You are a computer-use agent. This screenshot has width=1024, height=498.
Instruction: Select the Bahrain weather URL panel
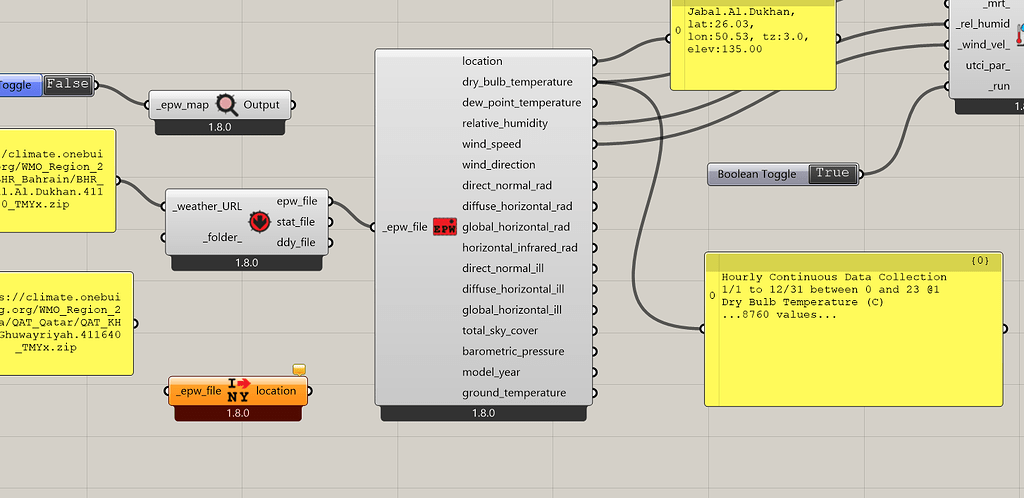coord(57,180)
